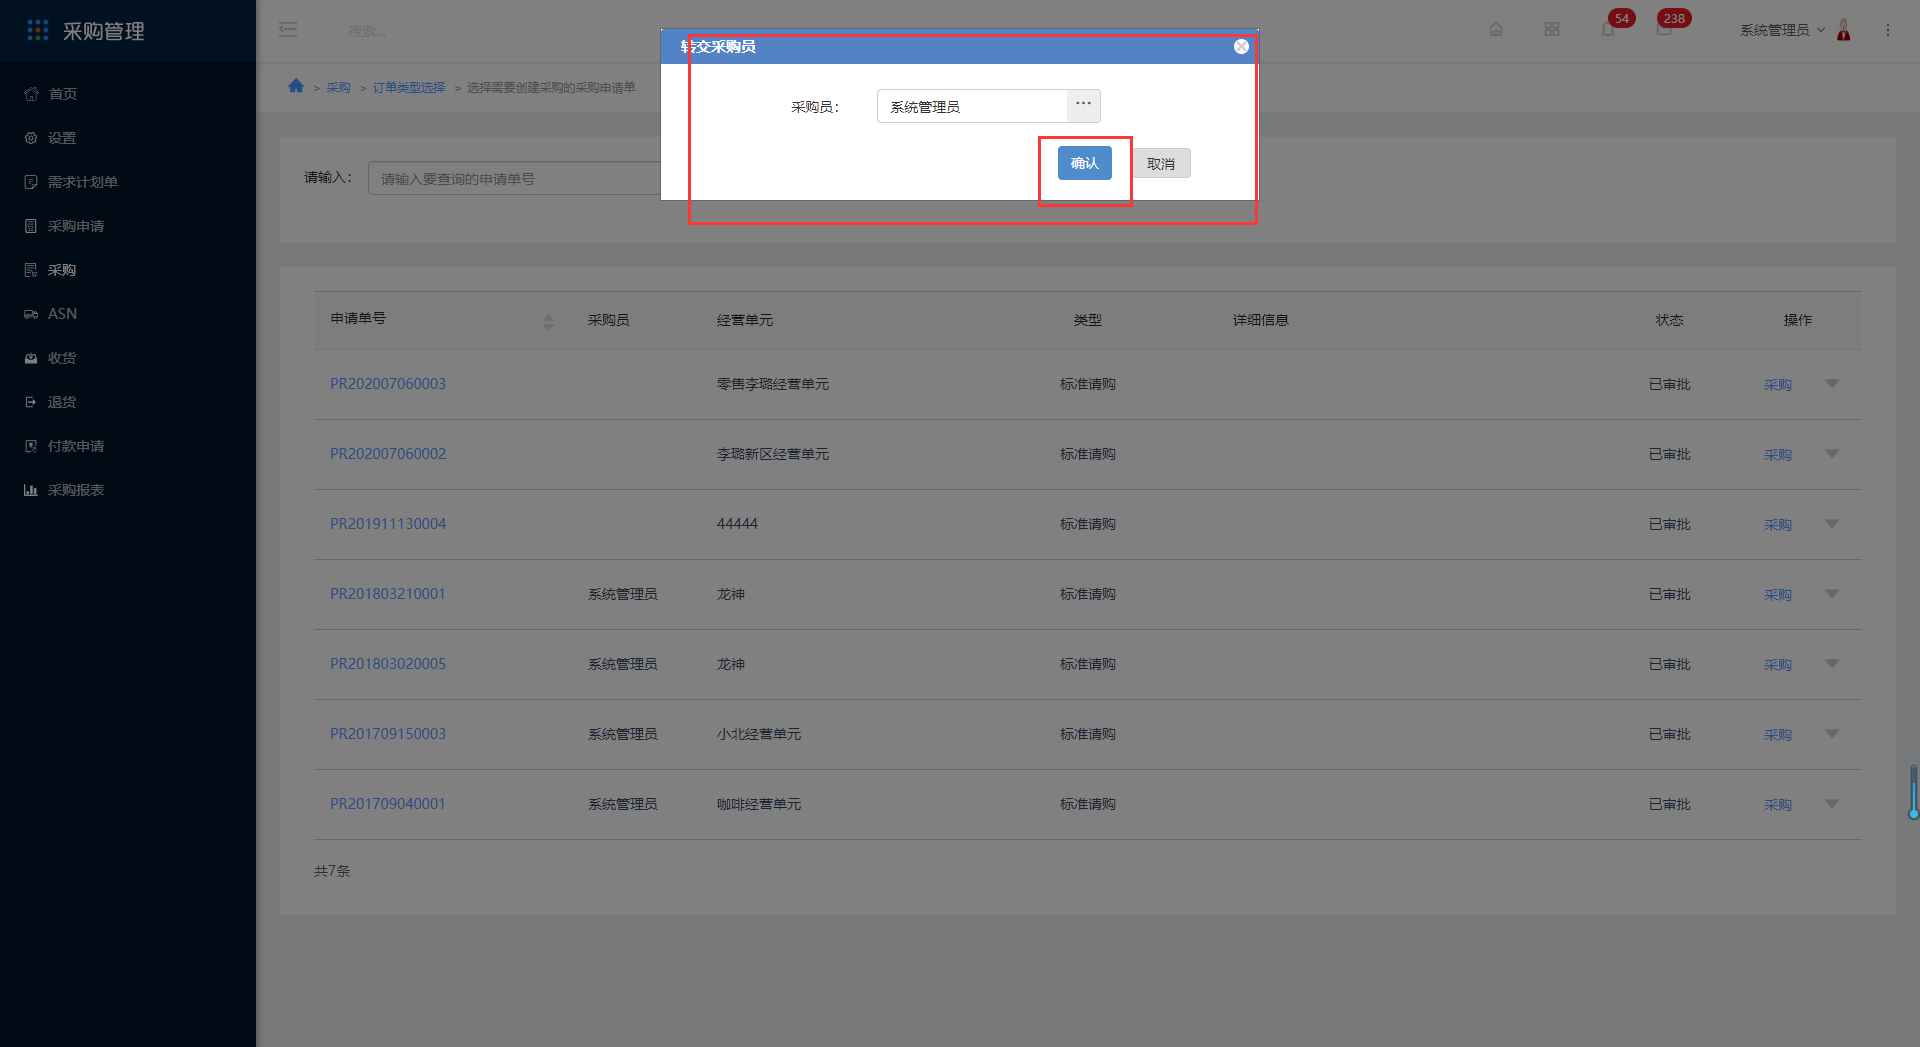This screenshot has height=1047, width=1920.
Task: Open the vertical three-dot more menu
Action: (x=1888, y=30)
